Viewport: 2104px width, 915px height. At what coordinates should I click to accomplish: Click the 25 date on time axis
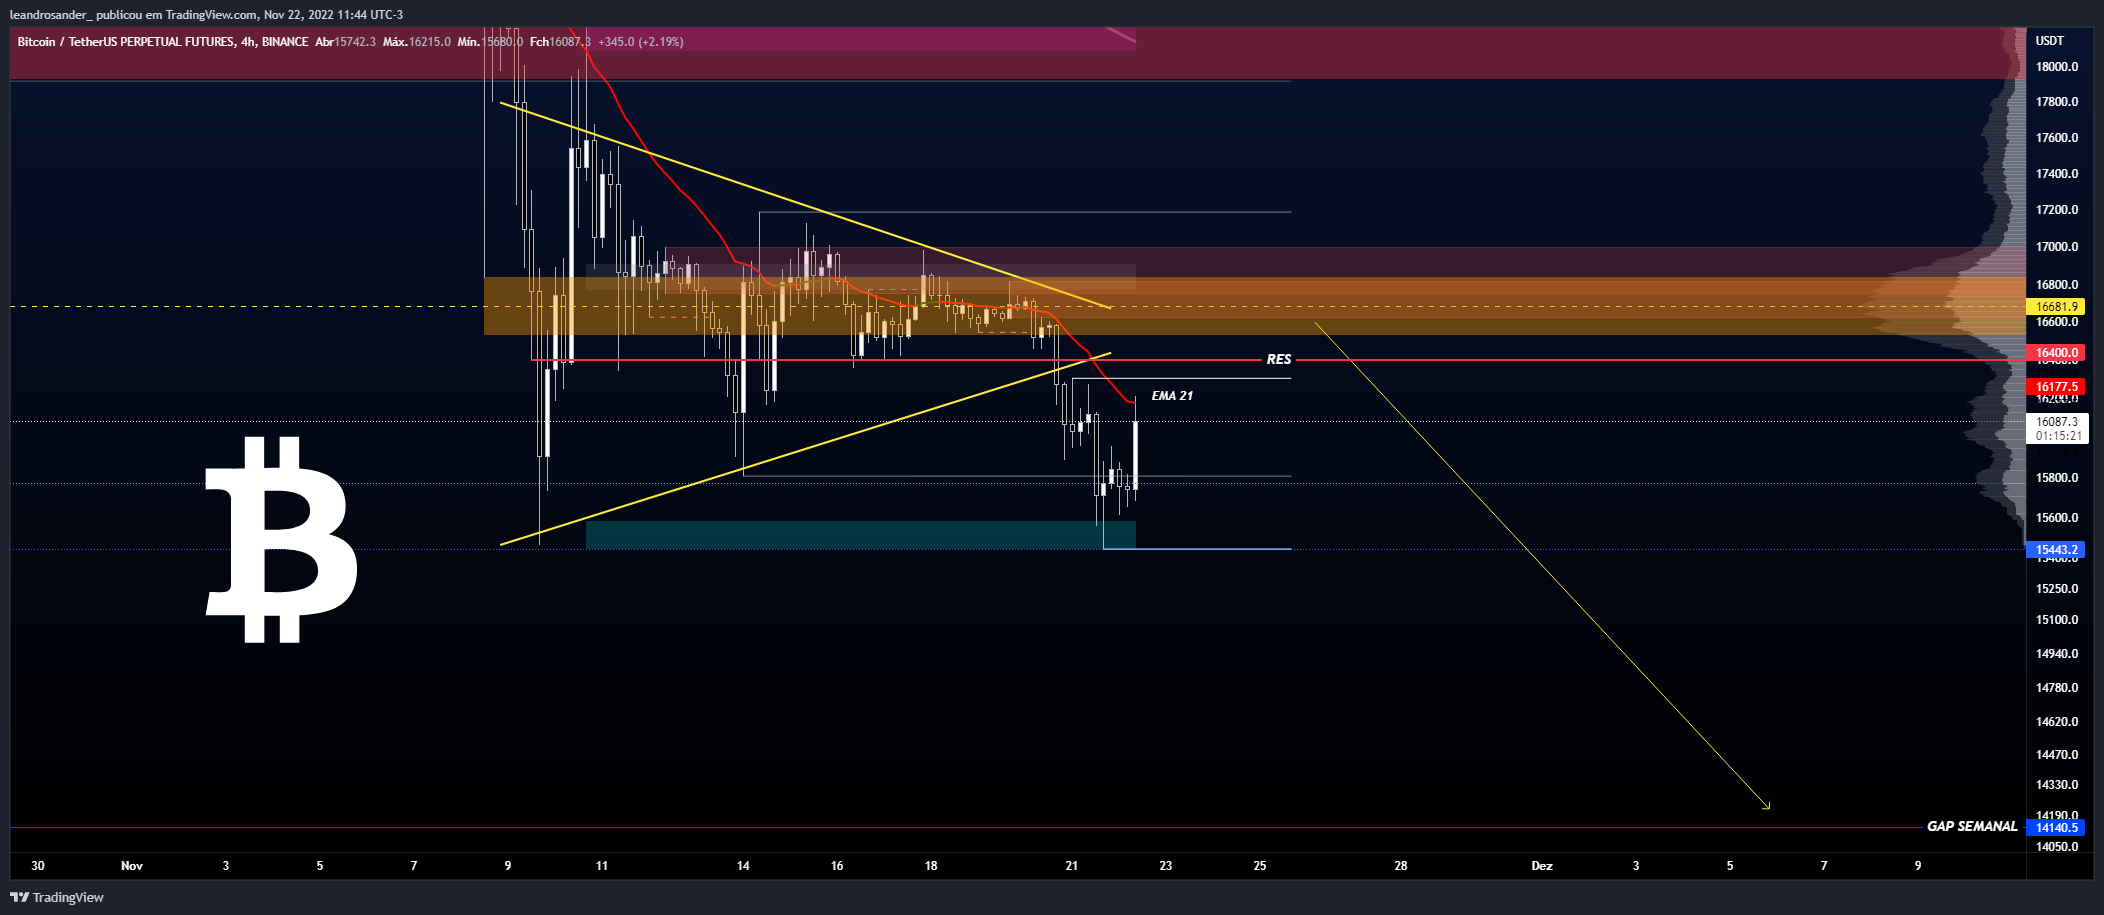click(1260, 866)
